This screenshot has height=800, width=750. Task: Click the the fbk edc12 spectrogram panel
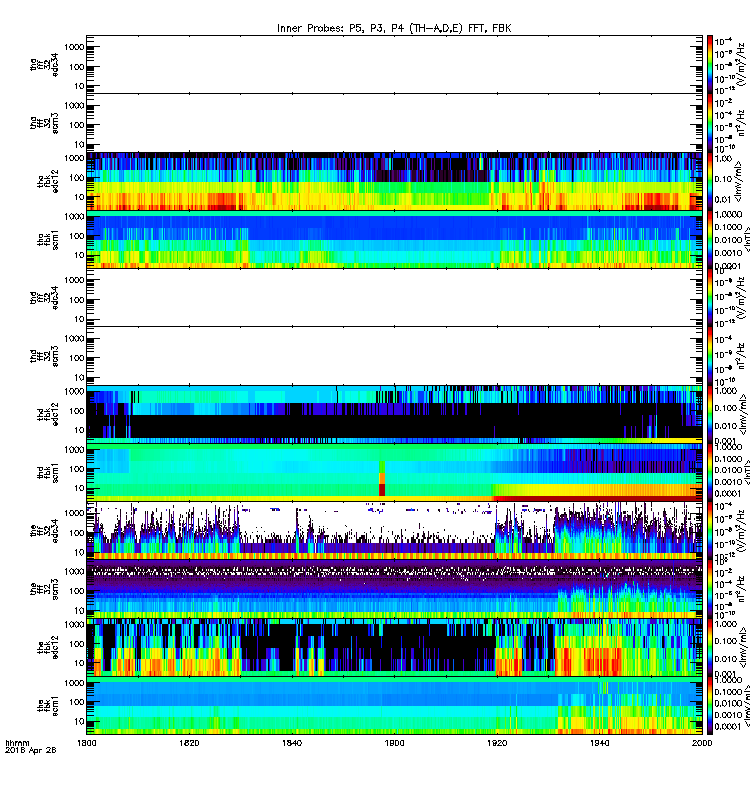click(394, 648)
